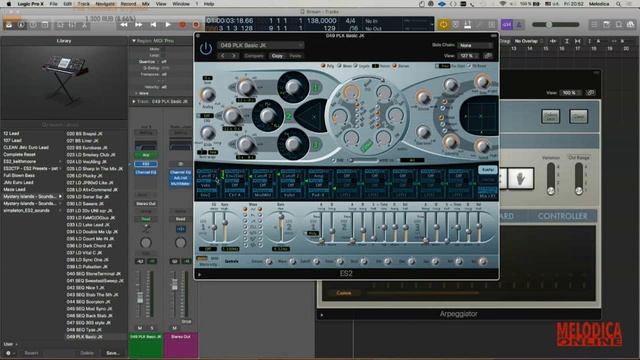
Task: Click the ES2 instrument slot button
Action: (146, 164)
